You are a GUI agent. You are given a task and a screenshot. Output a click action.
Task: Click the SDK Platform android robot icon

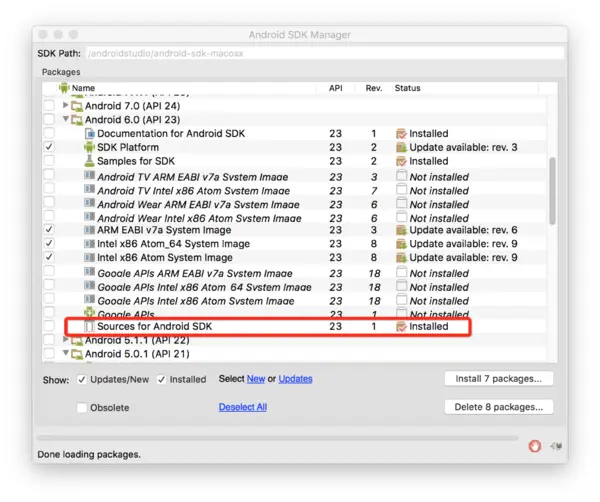(x=89, y=147)
